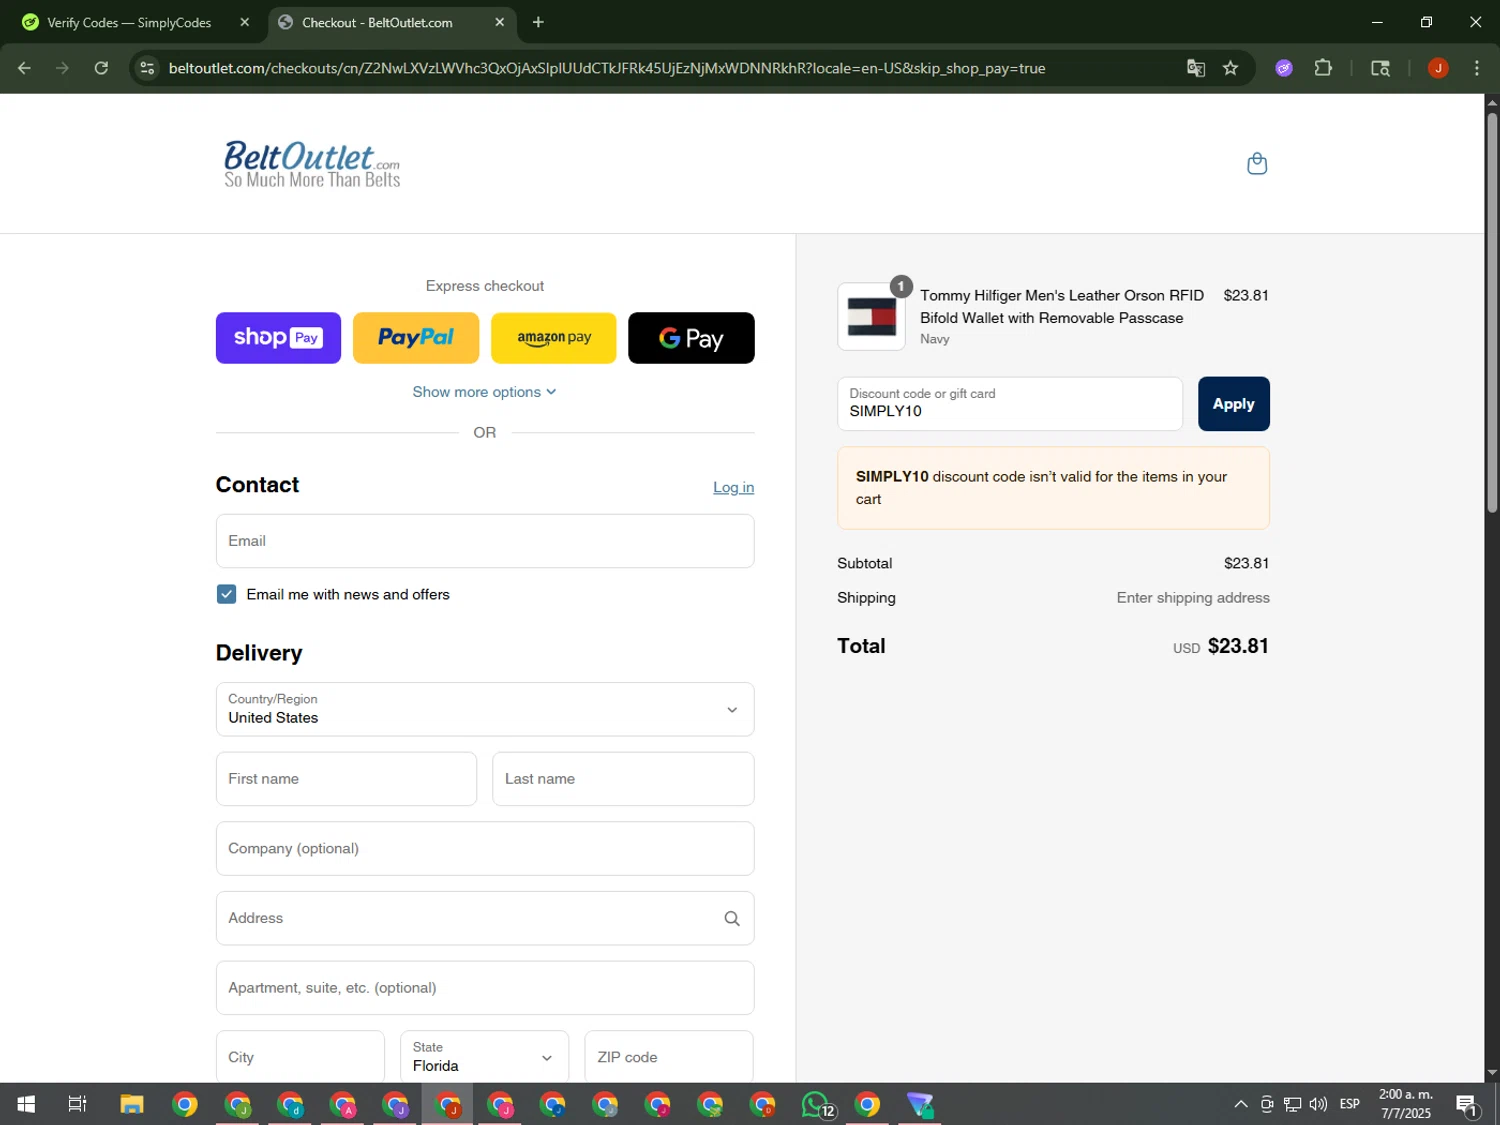Open the tab search side panel icon
This screenshot has width=1500, height=1125.
point(1380,68)
